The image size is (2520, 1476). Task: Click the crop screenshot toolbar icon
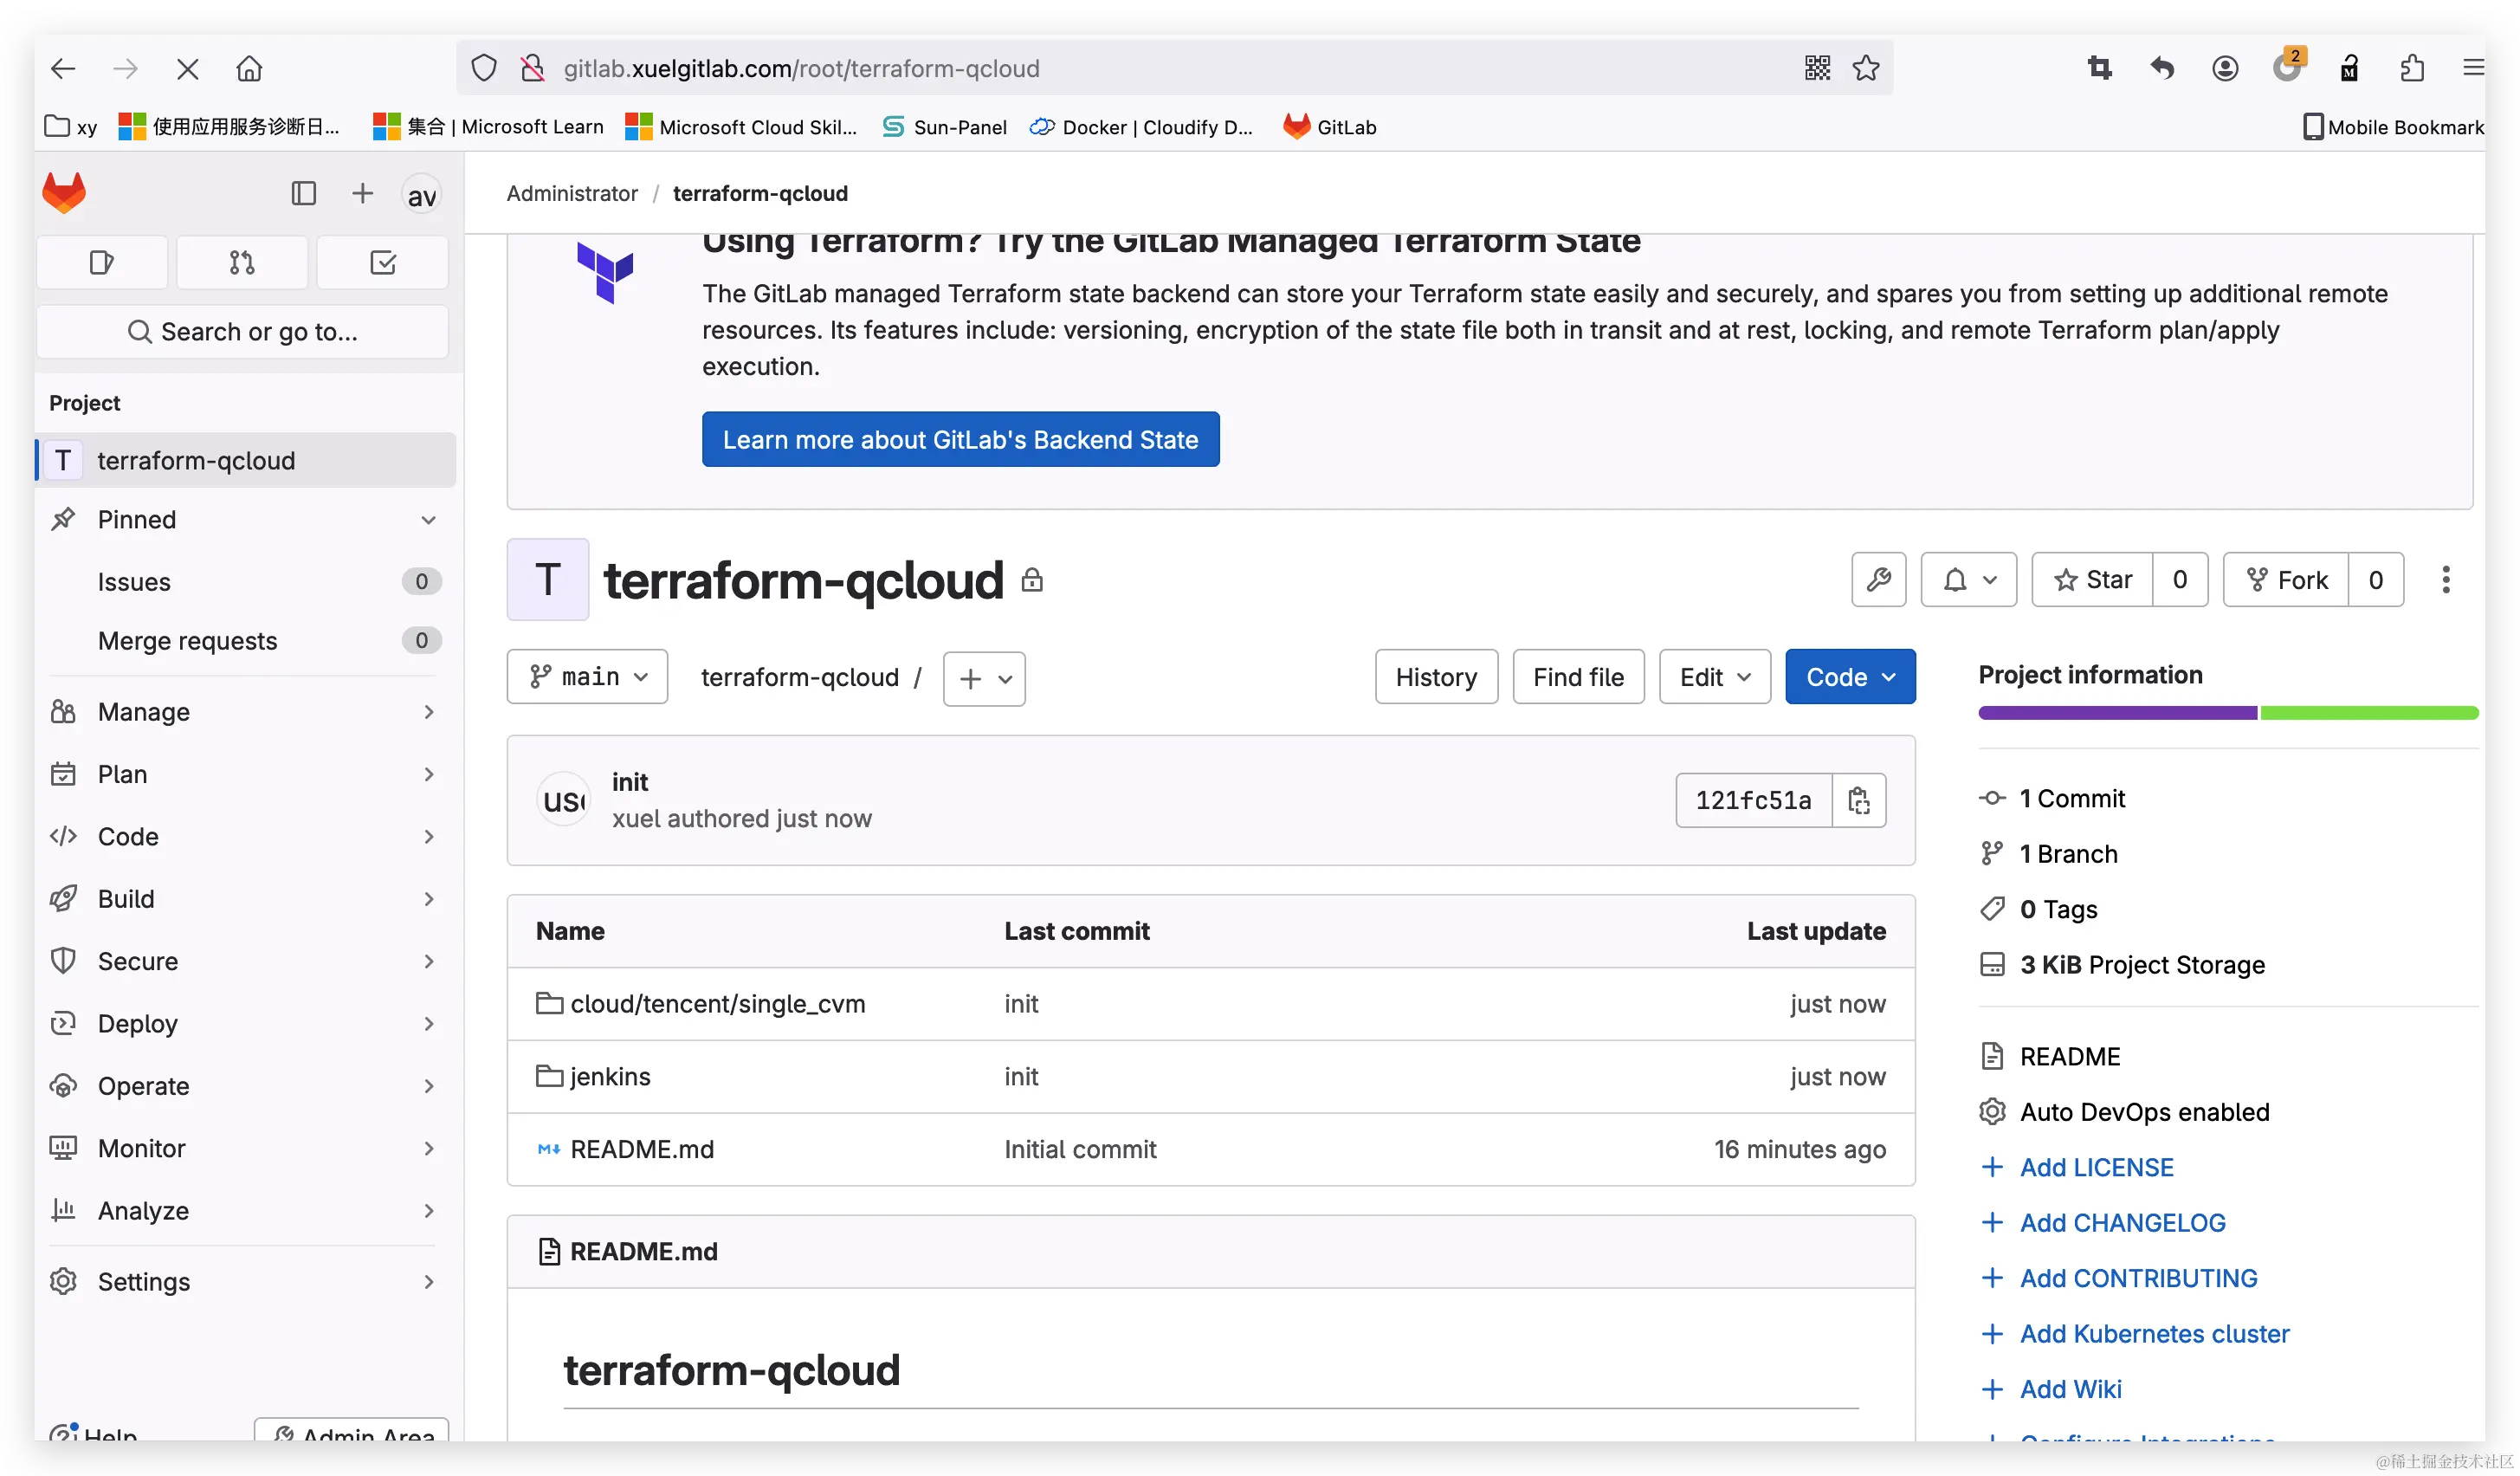click(x=2099, y=68)
